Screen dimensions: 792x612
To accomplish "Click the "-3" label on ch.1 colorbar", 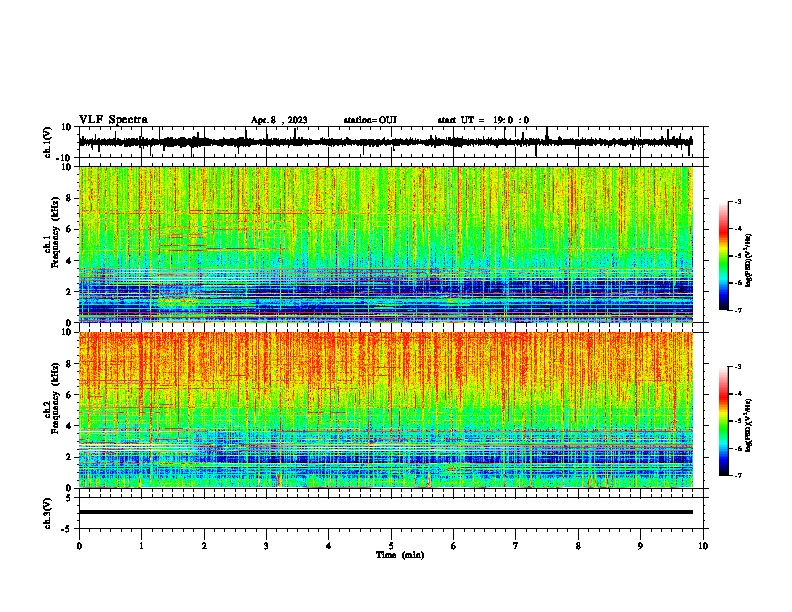I will tap(738, 202).
